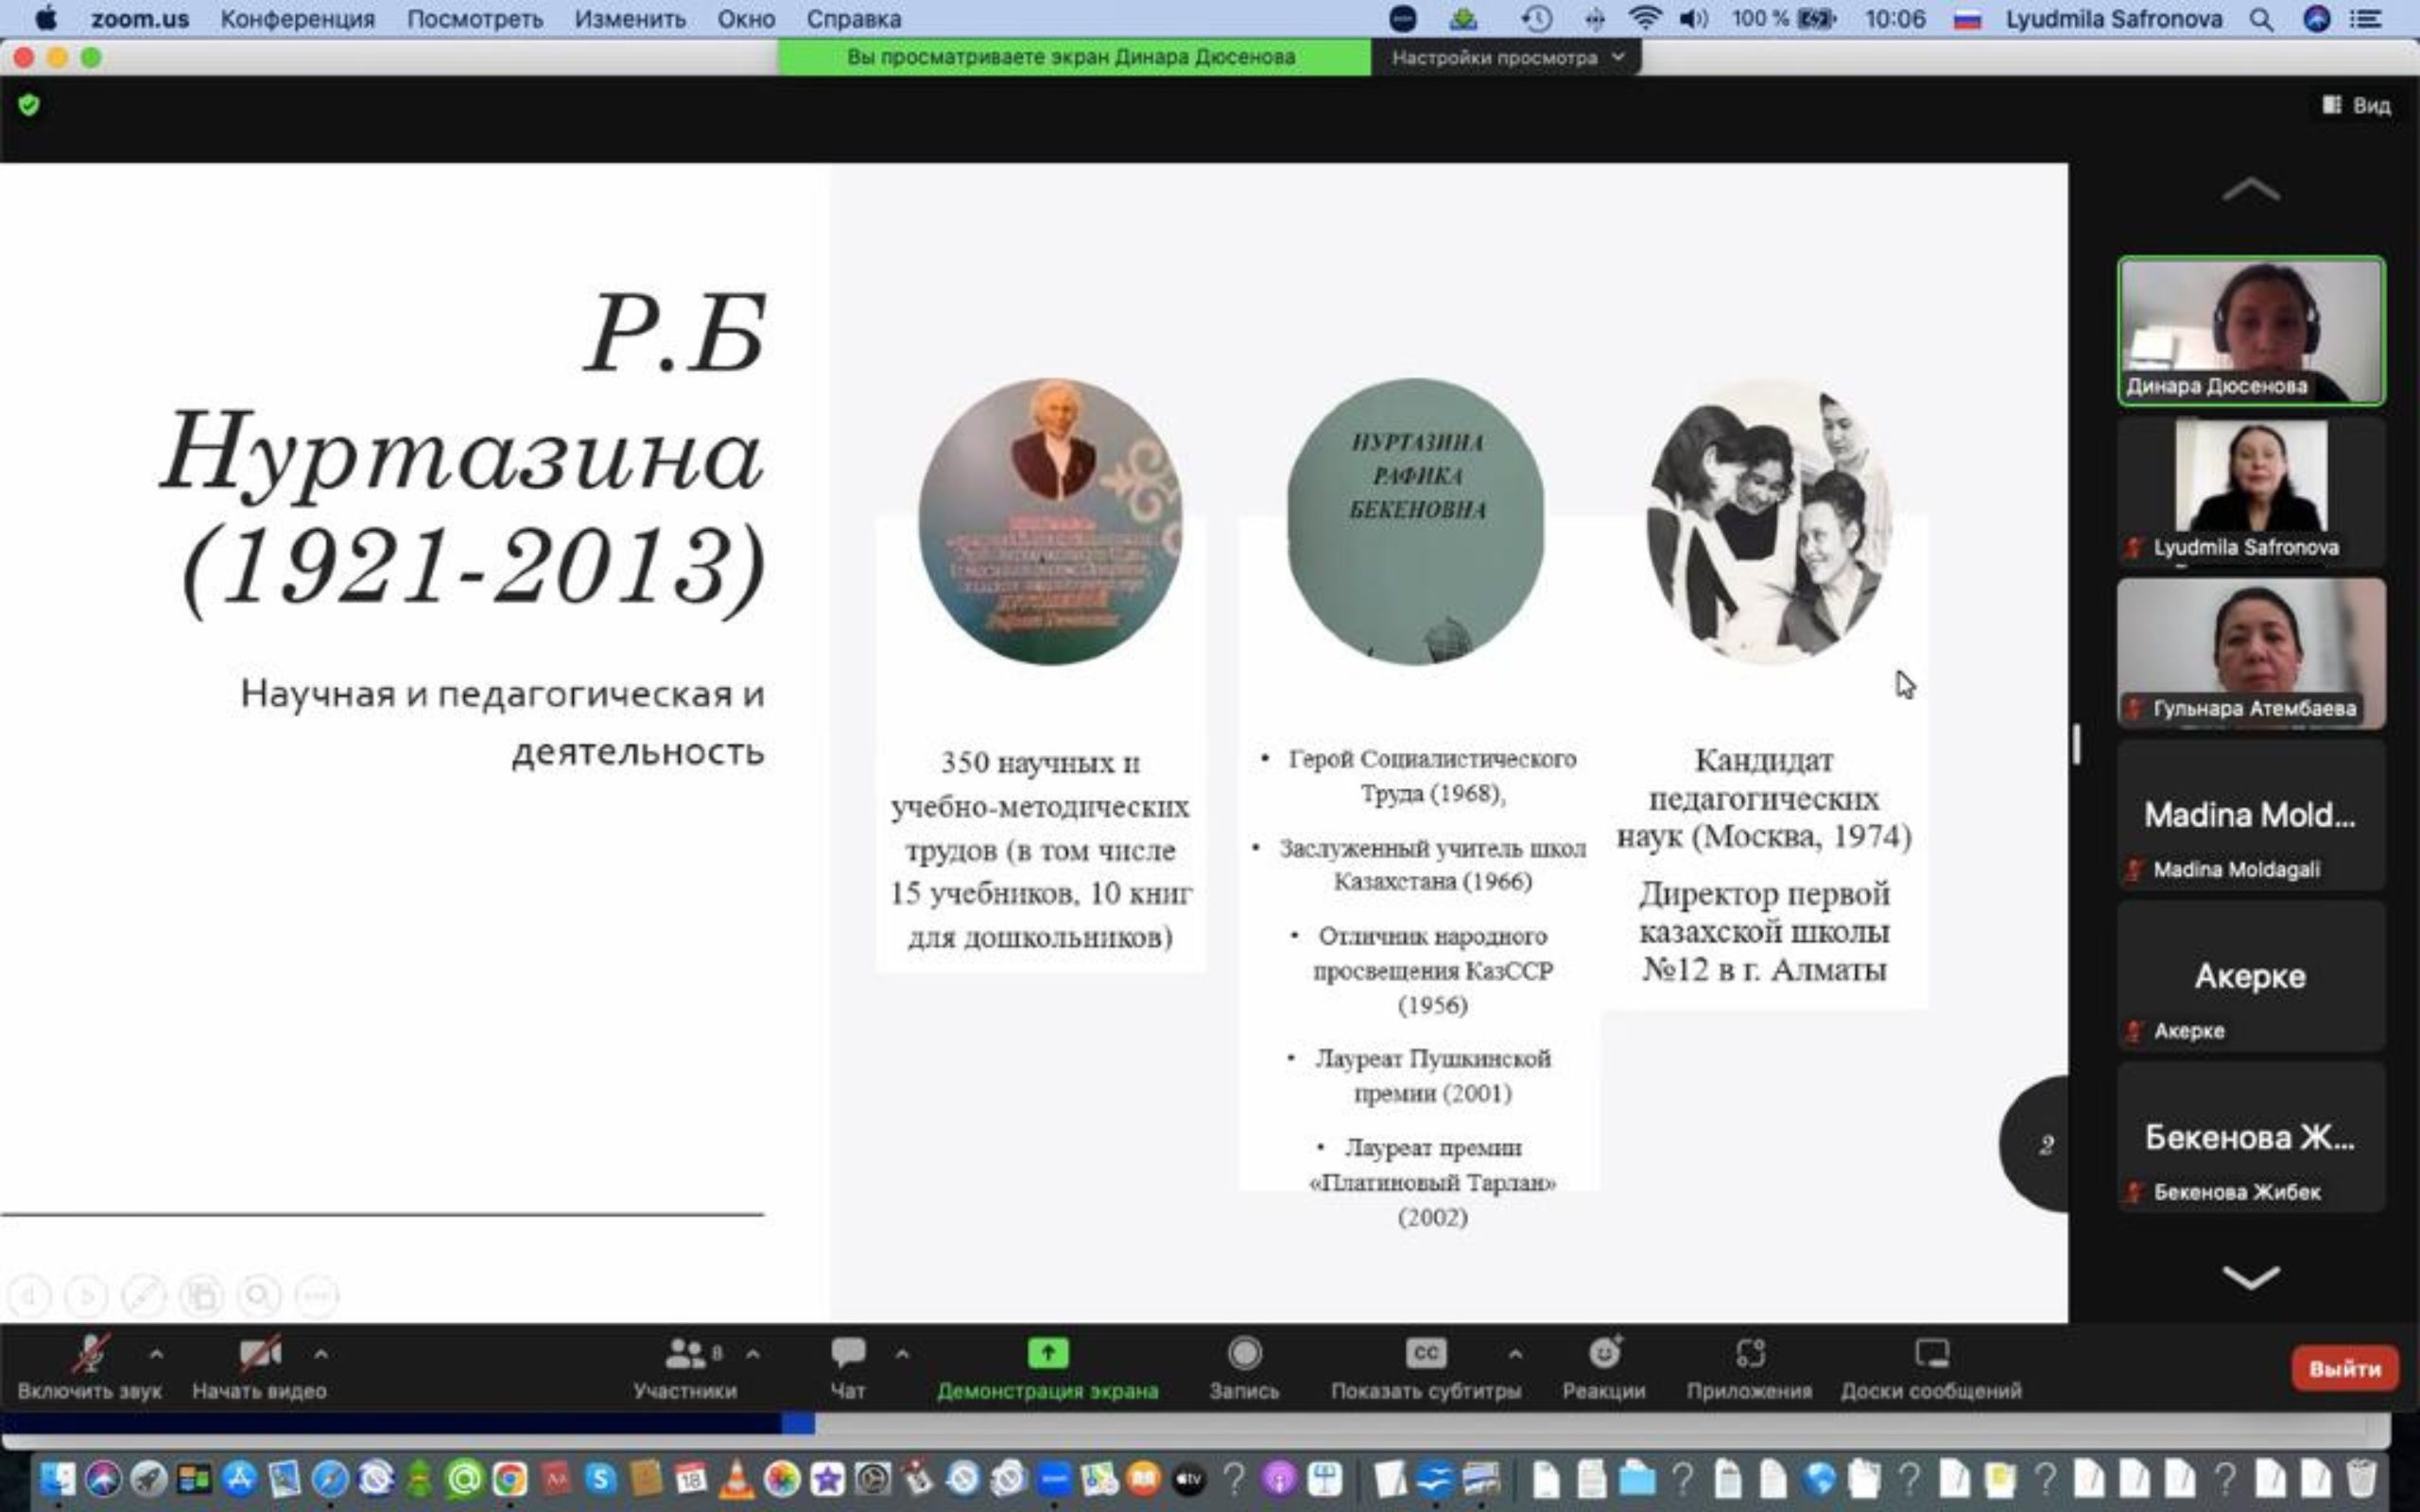This screenshot has height=1512, width=2420.
Task: Click the green encryption shield icon
Action: point(29,105)
